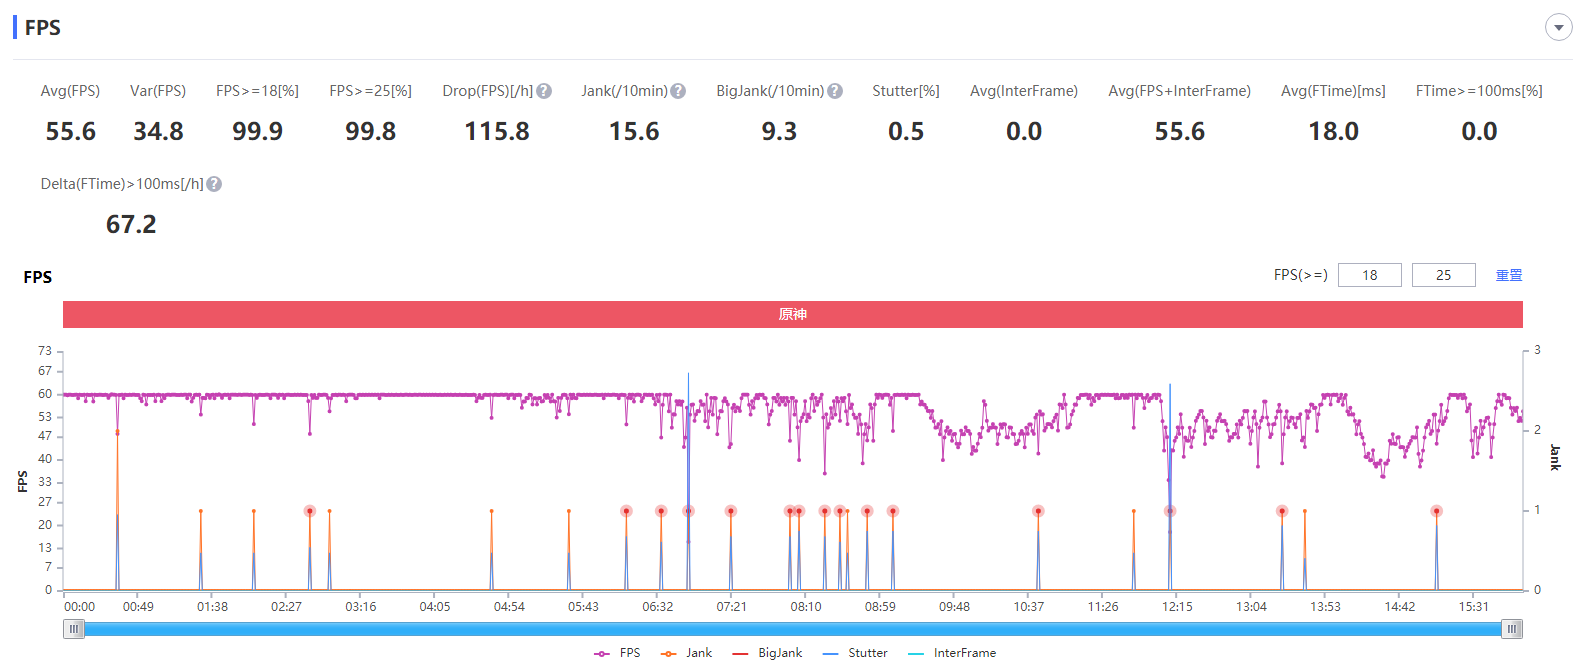This screenshot has height=661, width=1583.
Task: Click the first Jank spike just before 00:49
Action: click(x=117, y=433)
